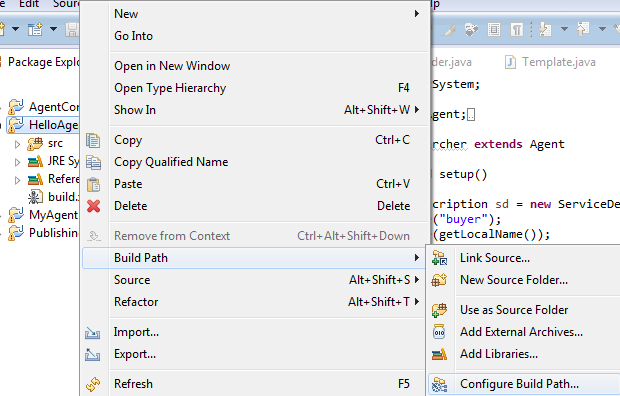Viewport: 620px width, 396px height.
Task: Click the Import icon in context menu
Action: point(93,333)
